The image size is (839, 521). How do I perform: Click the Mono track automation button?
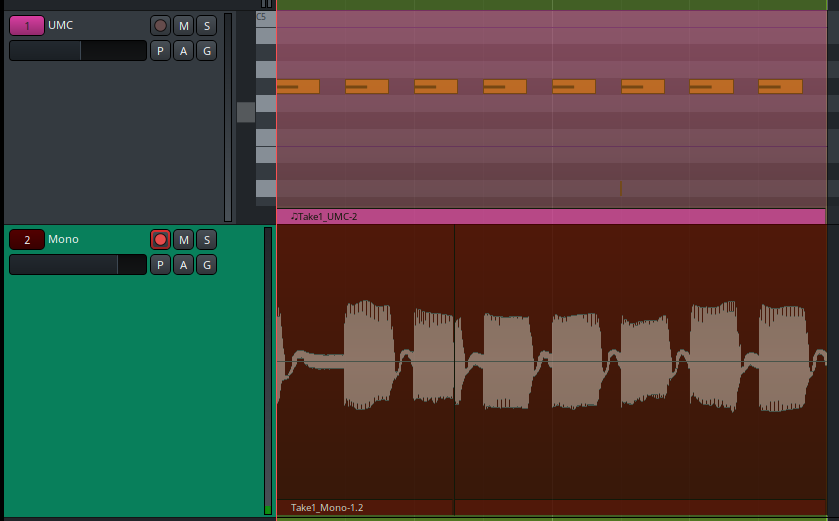183,264
